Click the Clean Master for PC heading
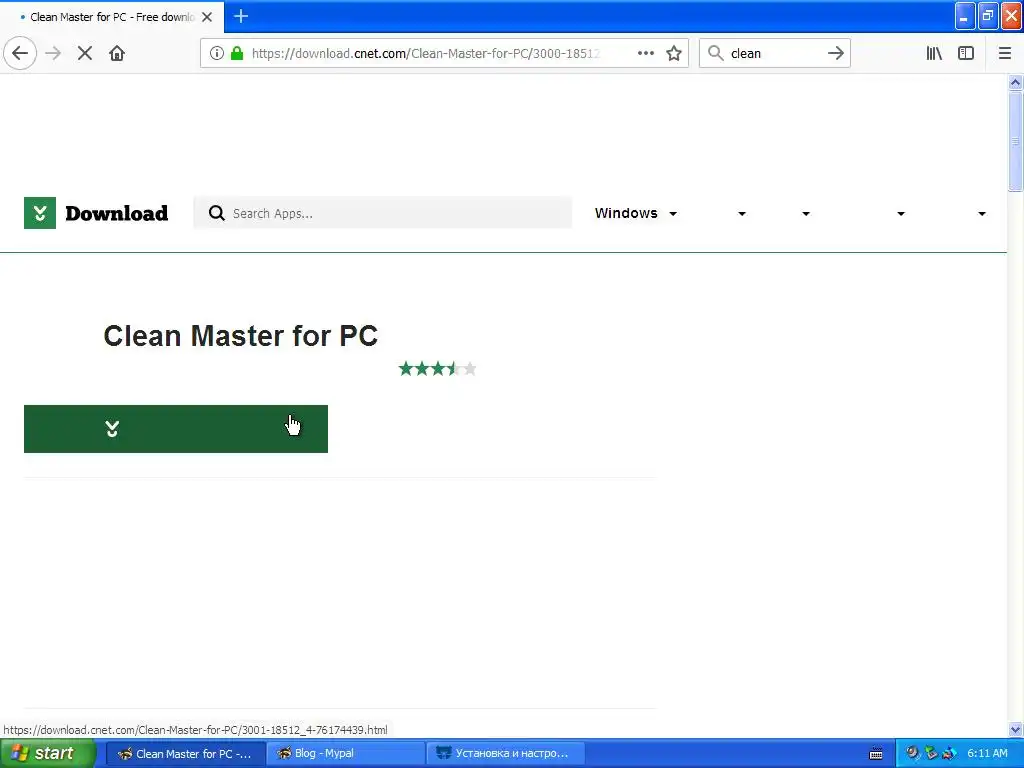 coord(240,336)
